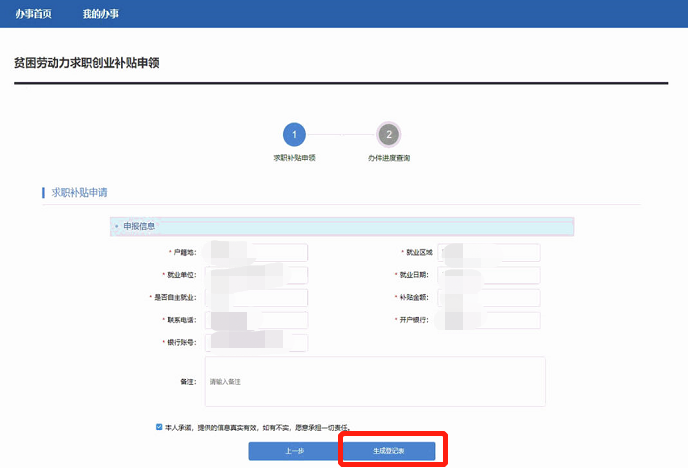Click the 备注 remarks text area
Screen dimensions: 688x468
[x=374, y=381]
